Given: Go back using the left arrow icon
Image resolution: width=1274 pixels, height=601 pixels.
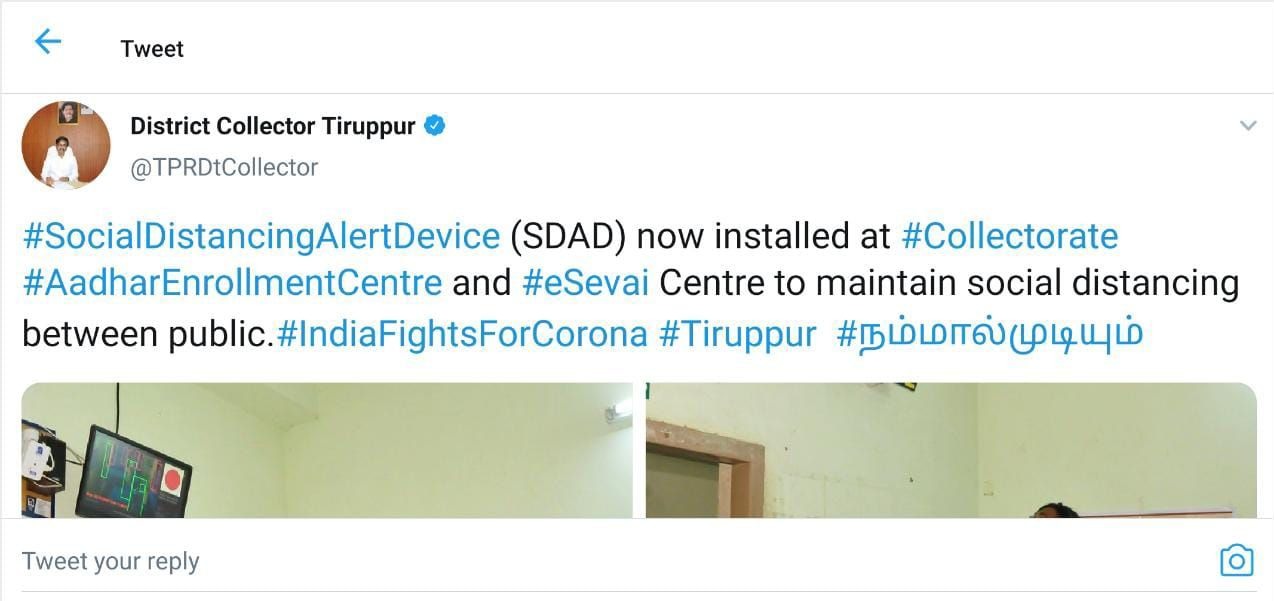Looking at the screenshot, I should (x=48, y=41).
